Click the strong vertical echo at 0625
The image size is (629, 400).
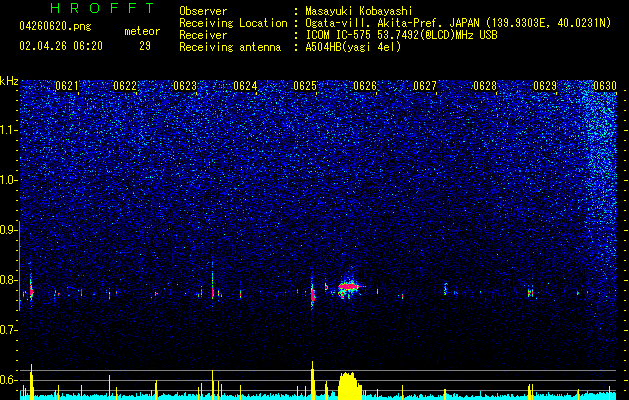point(312,295)
